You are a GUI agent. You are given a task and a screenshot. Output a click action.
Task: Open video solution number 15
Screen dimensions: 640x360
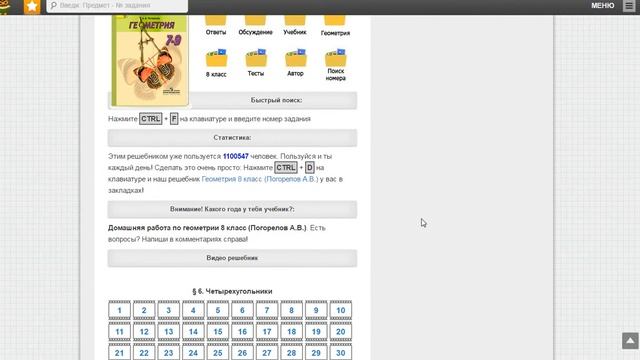pyautogui.click(x=218, y=331)
